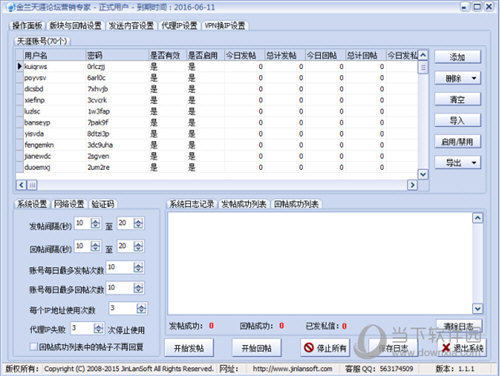Click the 开始发帖 button
The width and height of the screenshot is (500, 376).
click(189, 348)
